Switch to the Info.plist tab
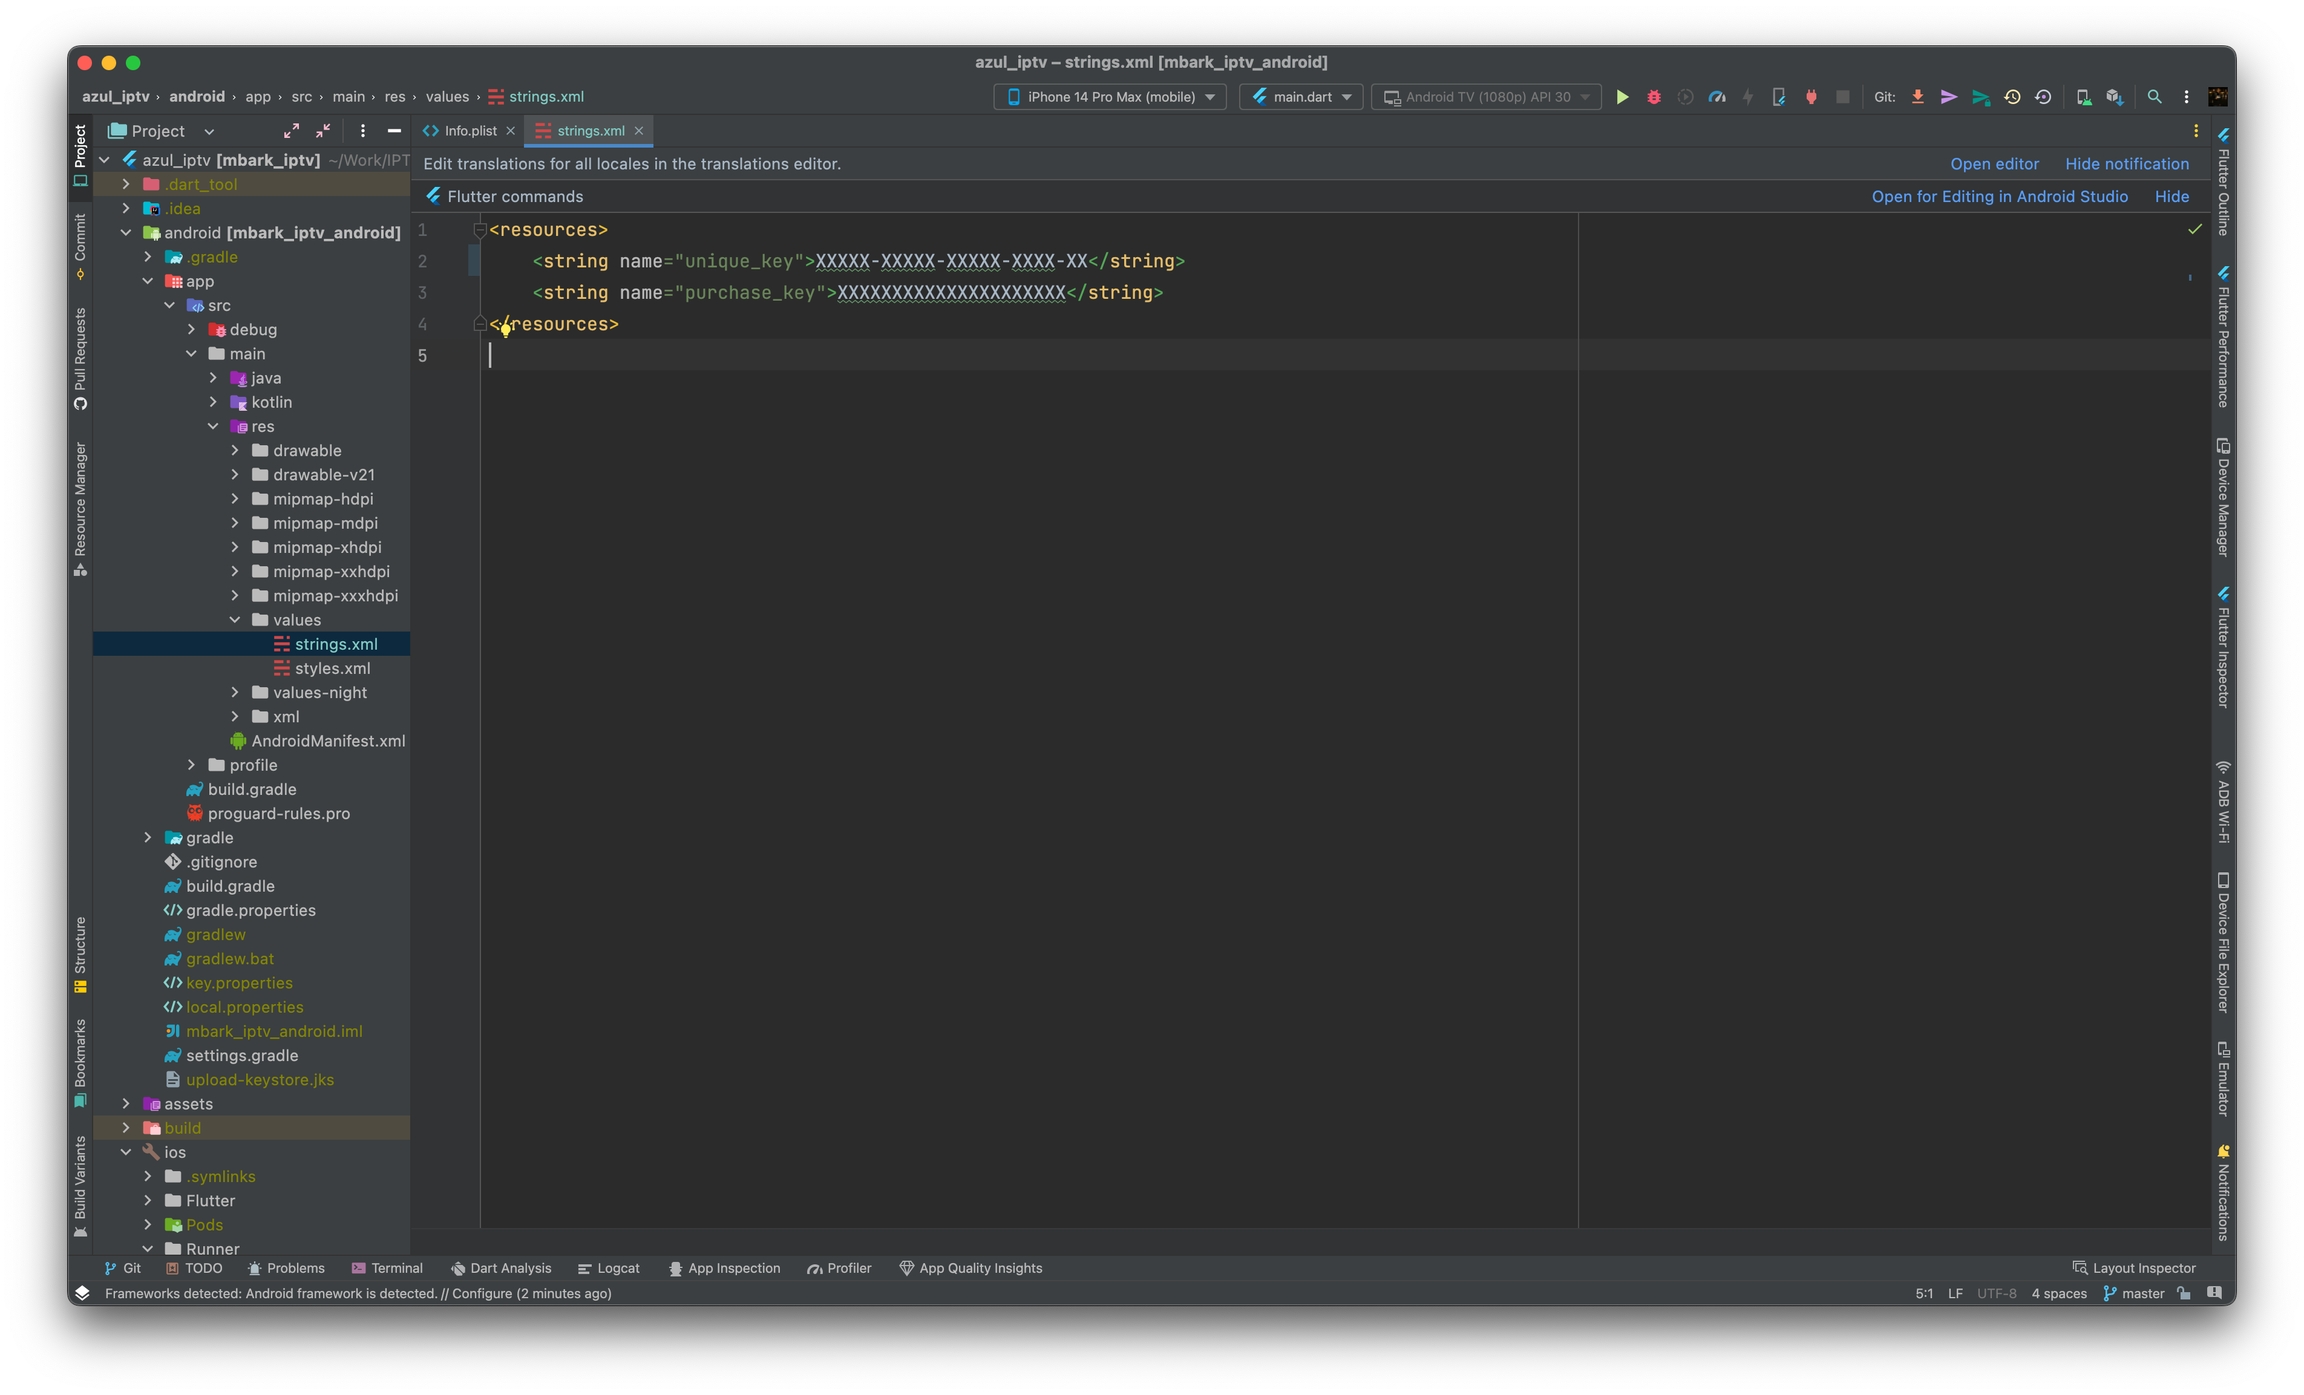 tap(469, 131)
